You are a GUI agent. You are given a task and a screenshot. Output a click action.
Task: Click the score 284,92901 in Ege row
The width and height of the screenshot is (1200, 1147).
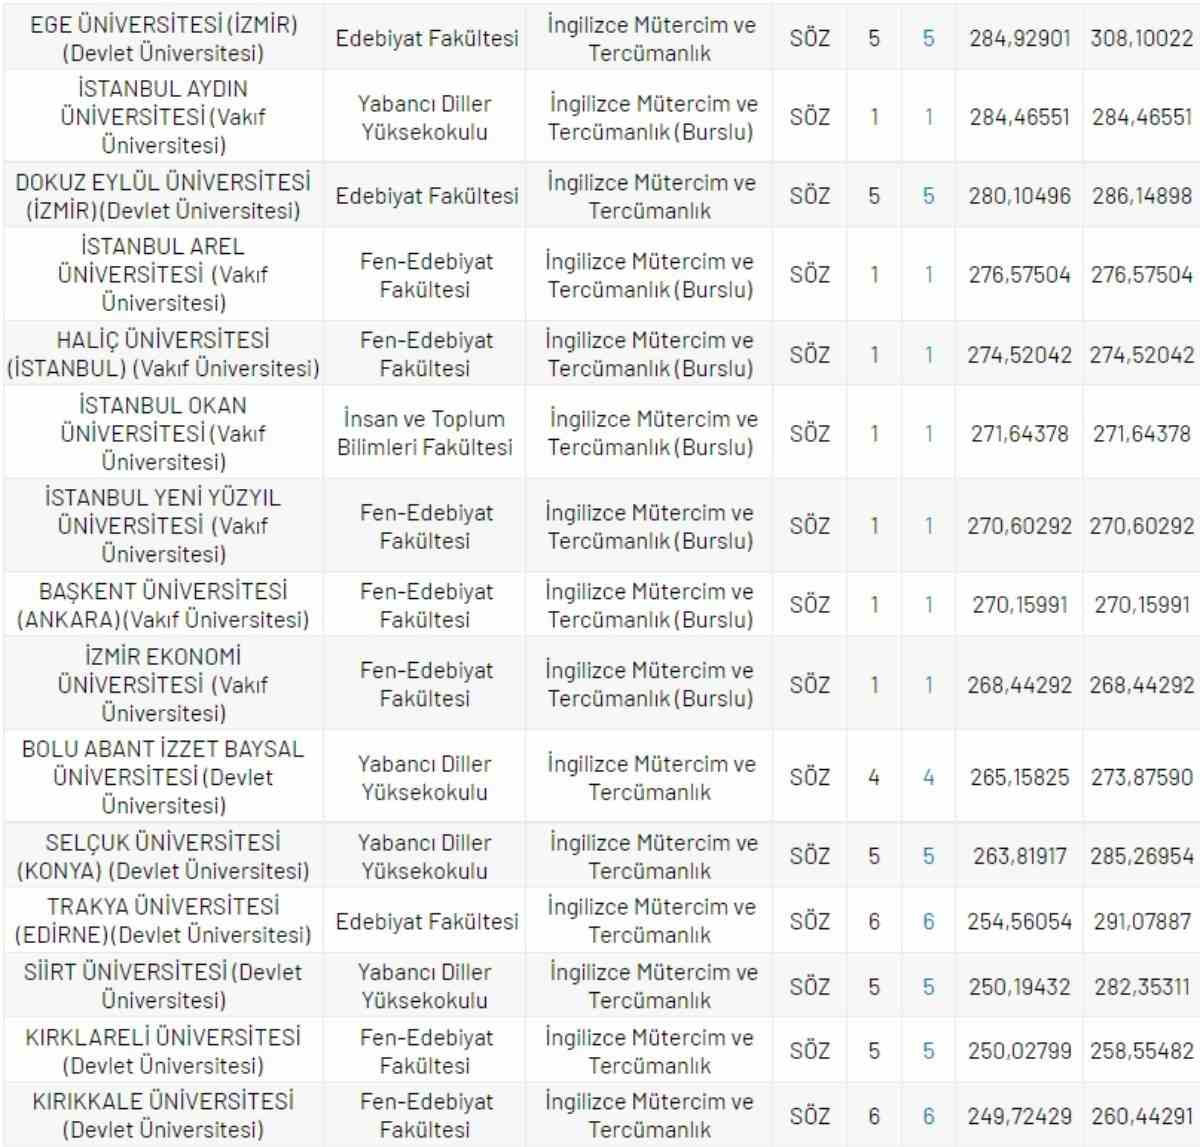(1019, 39)
